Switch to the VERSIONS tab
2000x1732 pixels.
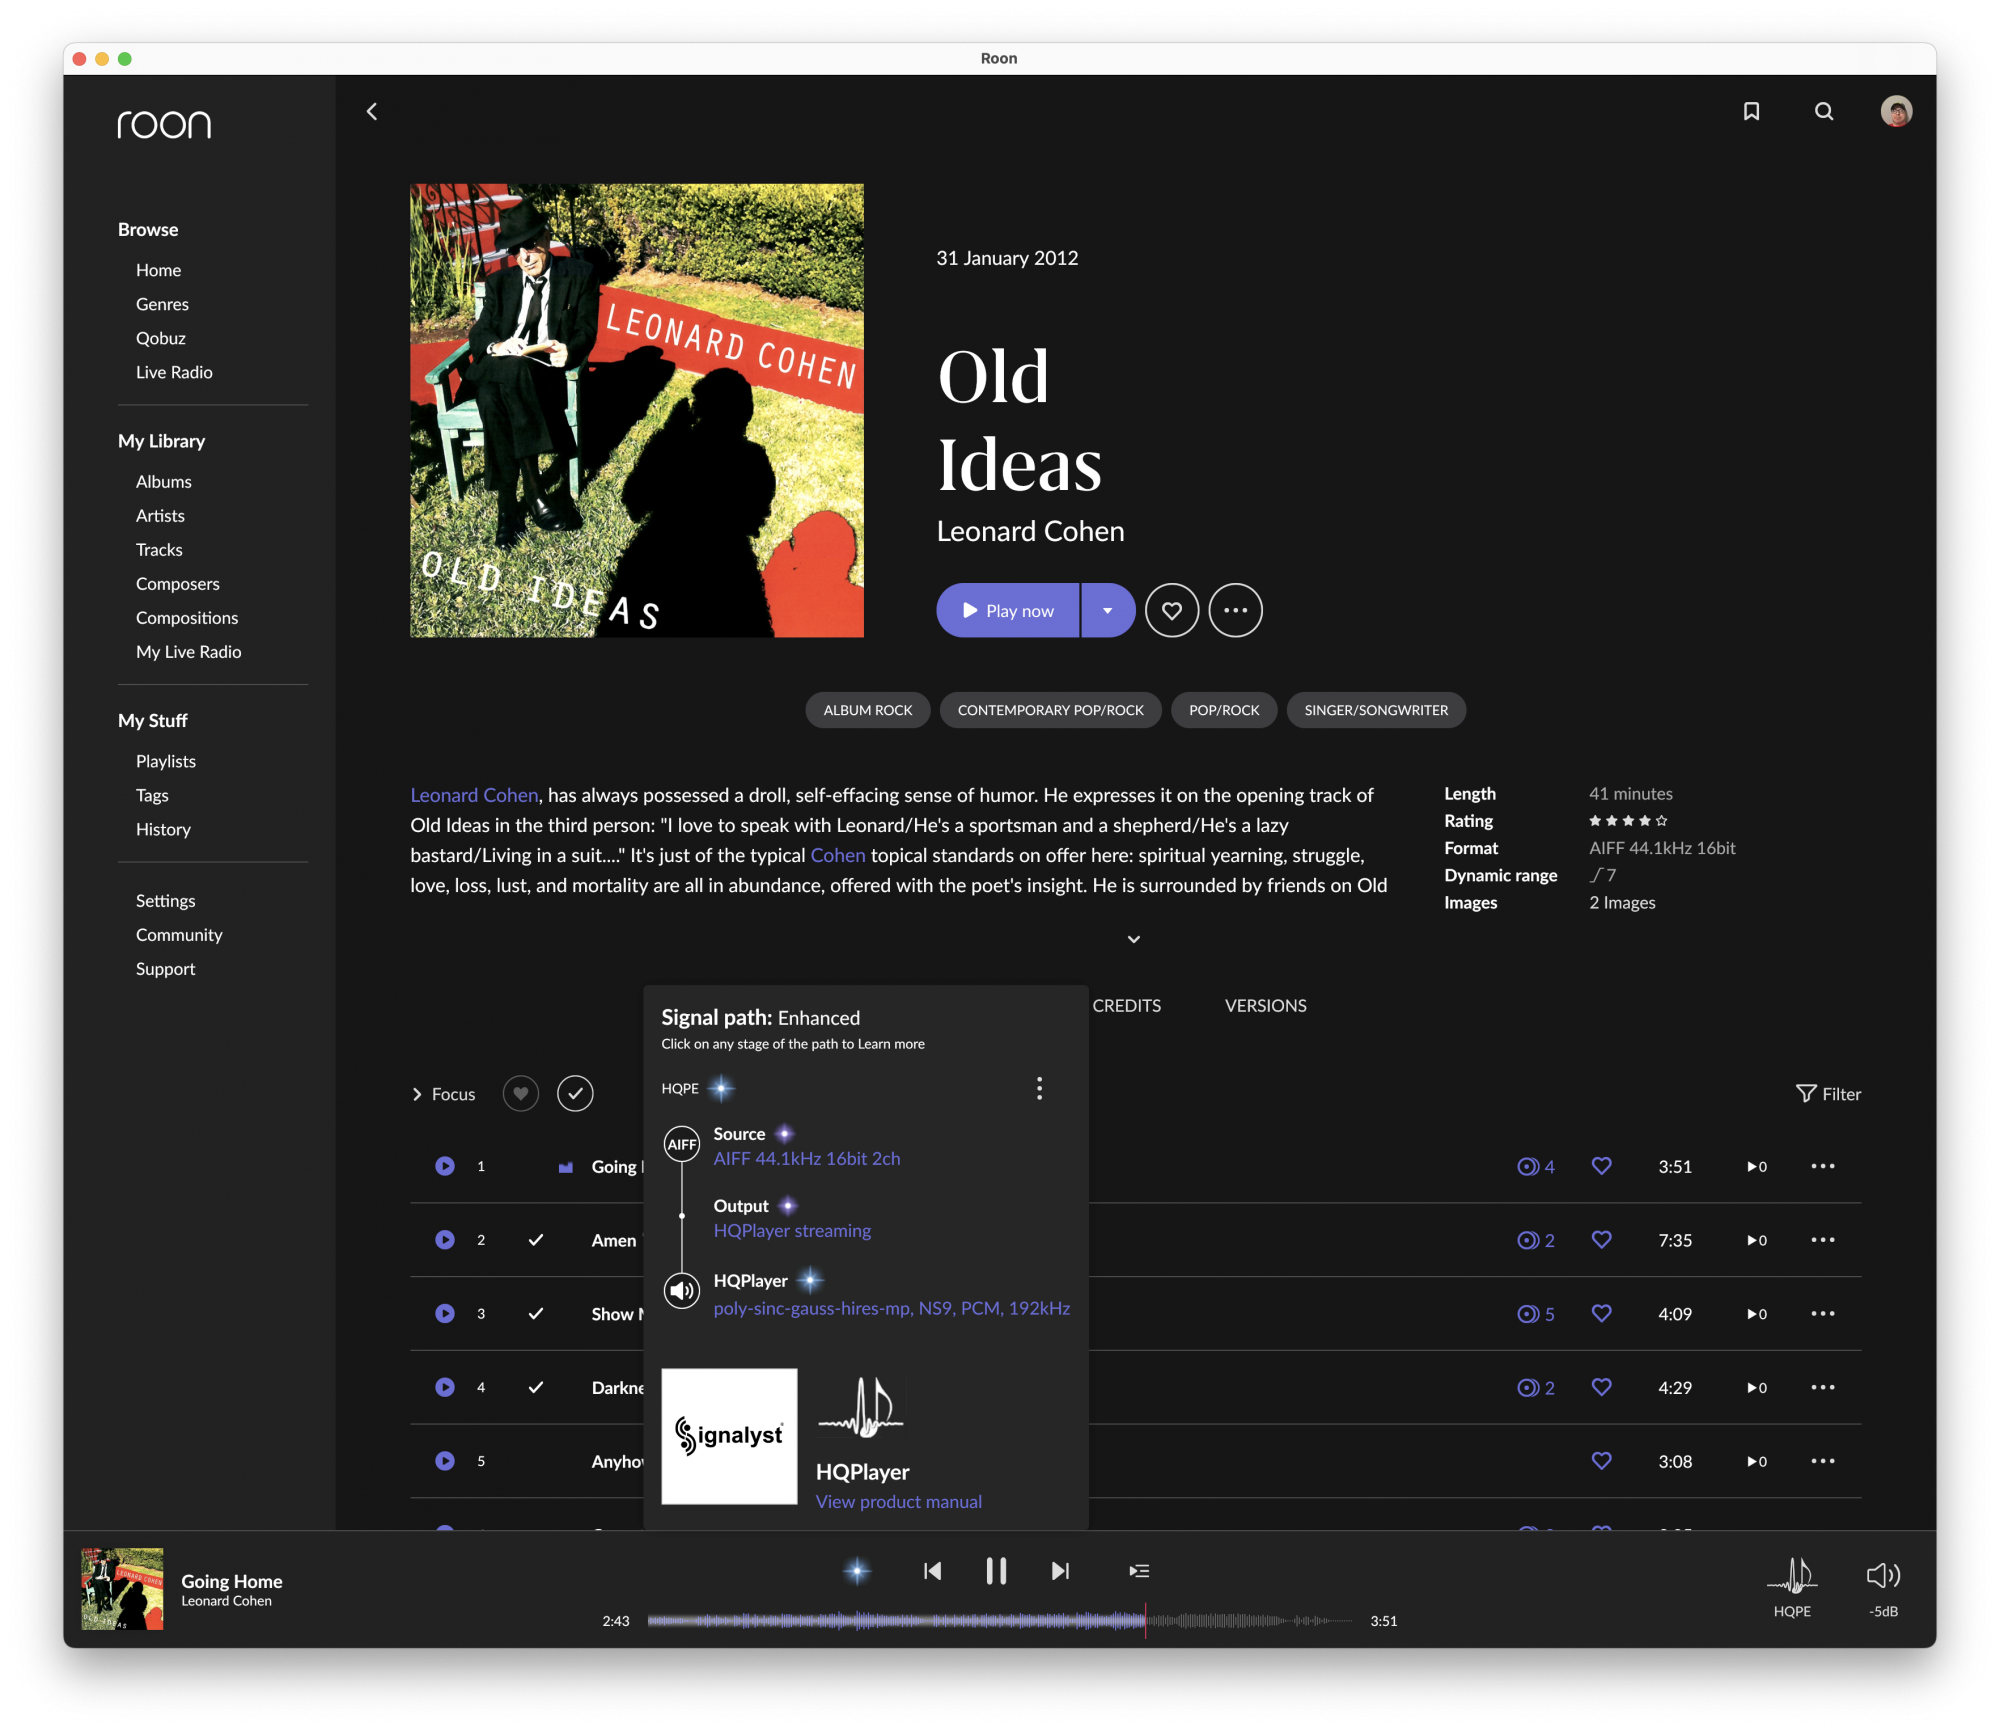click(1265, 1006)
